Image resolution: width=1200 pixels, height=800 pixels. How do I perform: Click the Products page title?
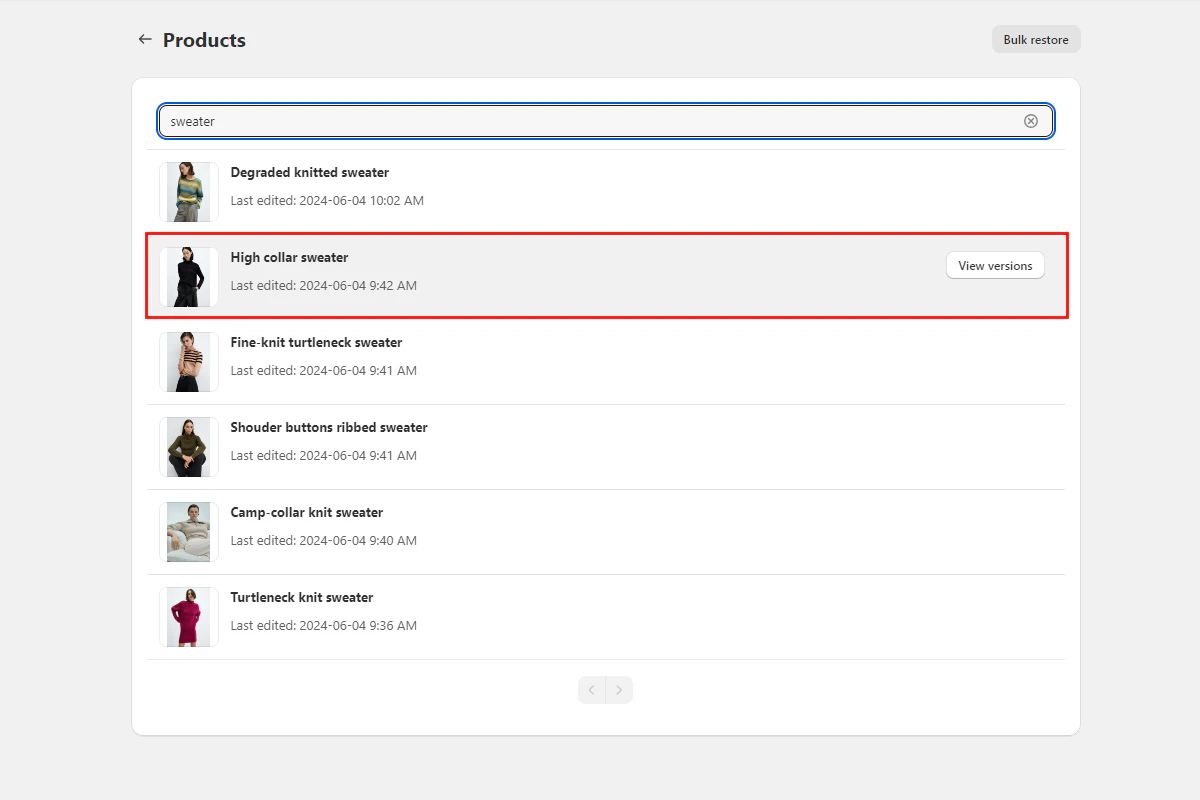tap(203, 40)
